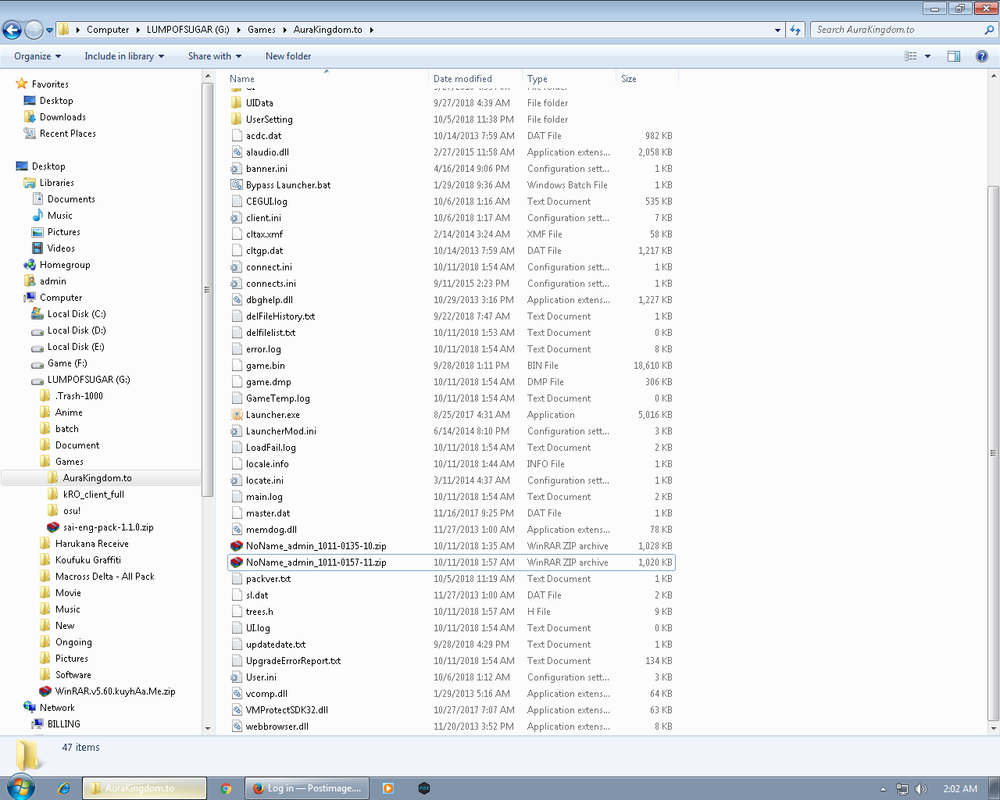Select the VMProtectSDK32.dll file icon
Viewport: 1000px width, 800px height.
pyautogui.click(x=236, y=710)
